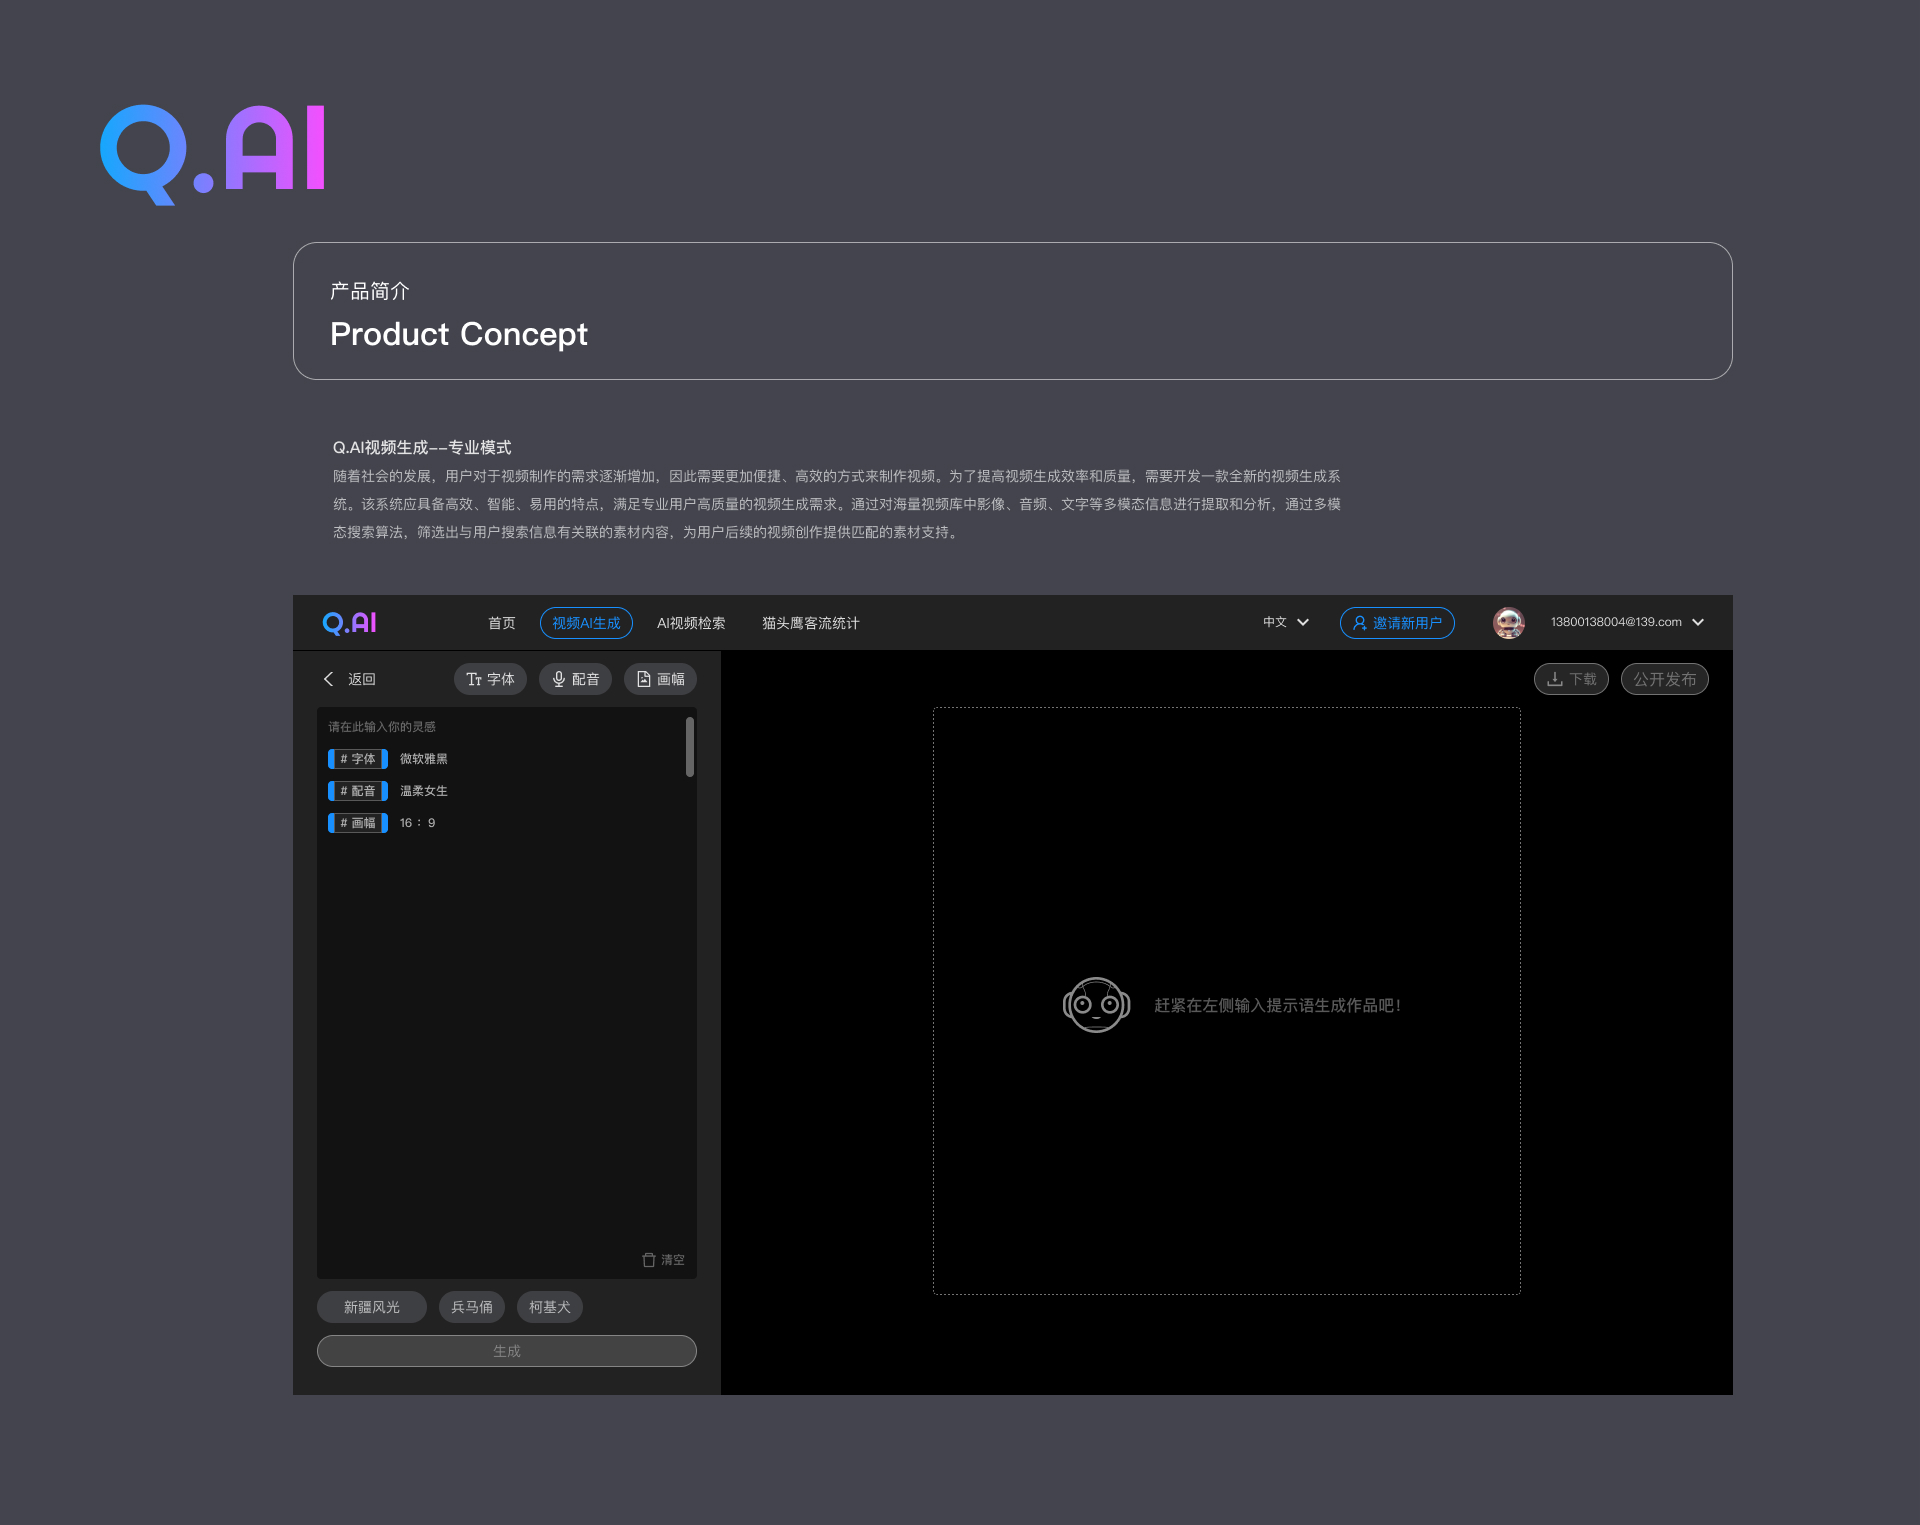
Task: Click the robot placeholder icon
Action: (x=1096, y=1005)
